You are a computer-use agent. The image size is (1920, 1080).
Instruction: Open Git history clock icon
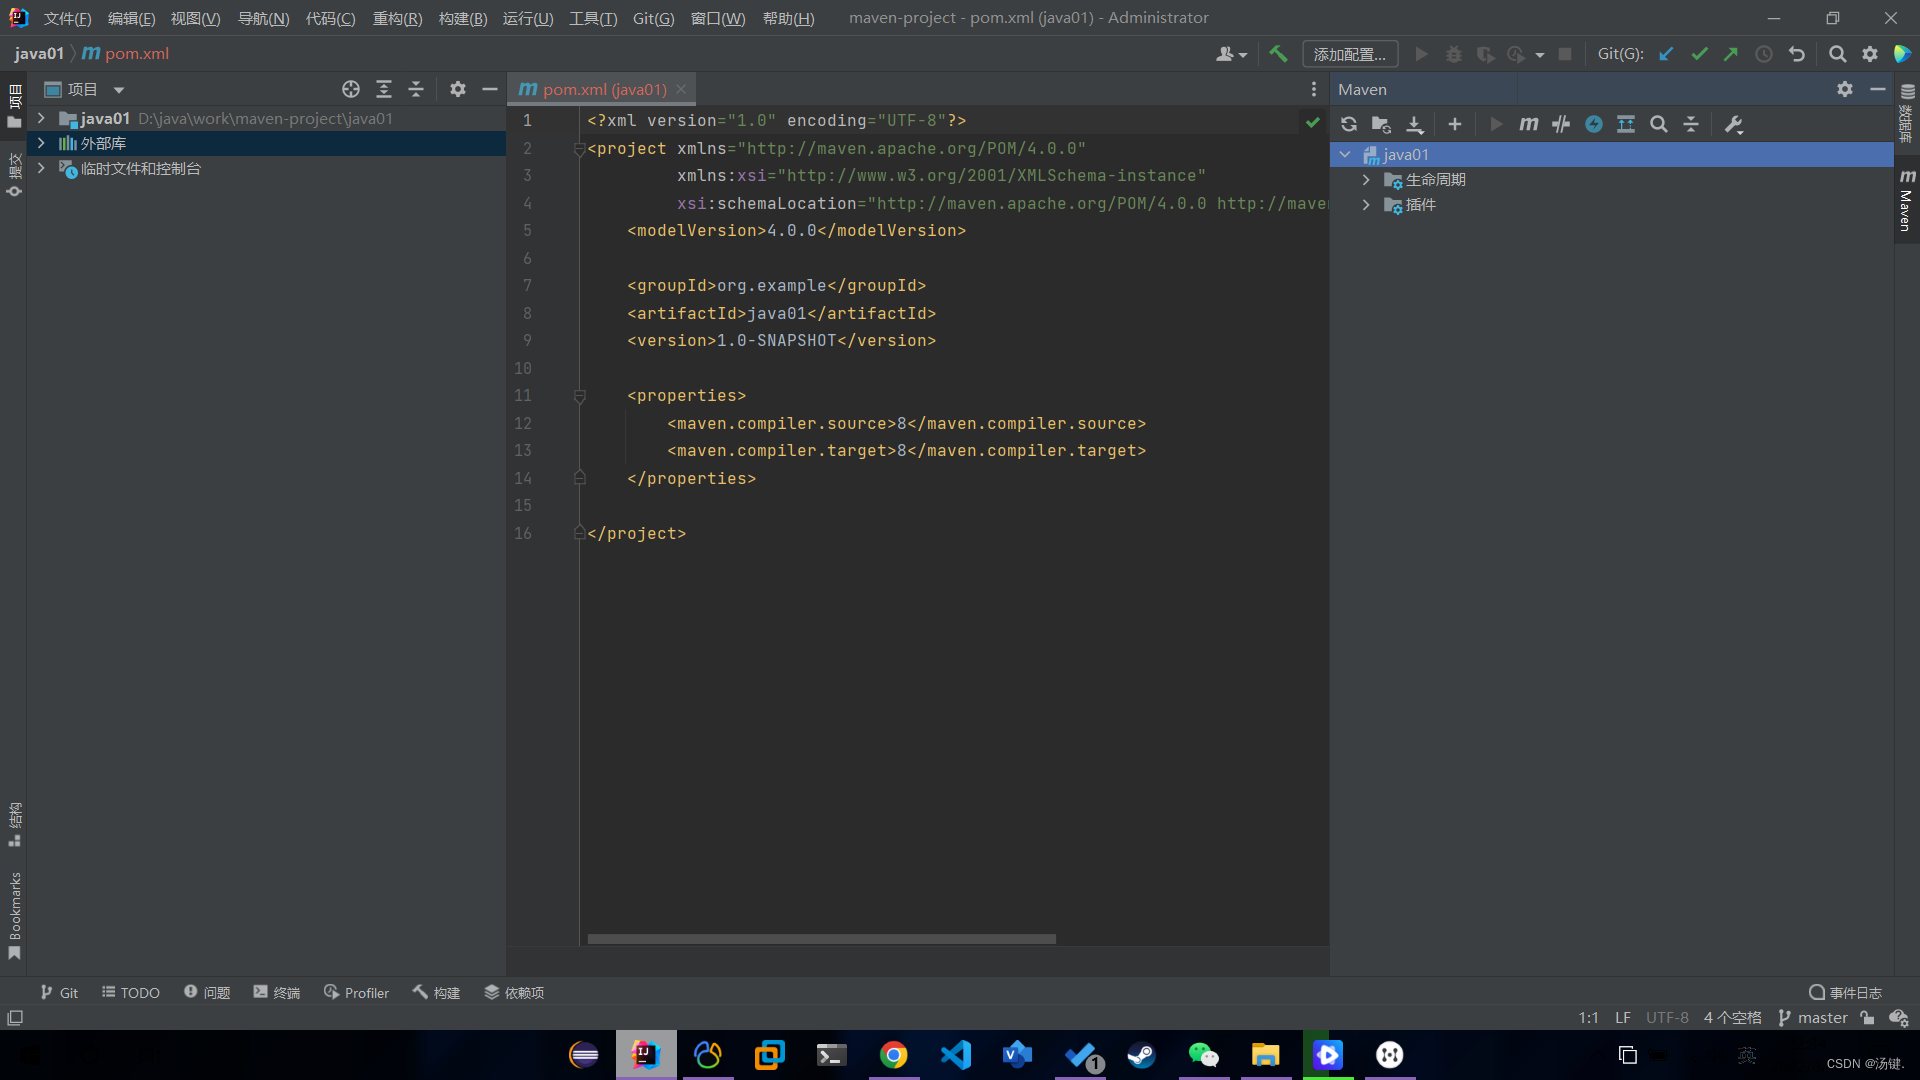click(x=1764, y=54)
